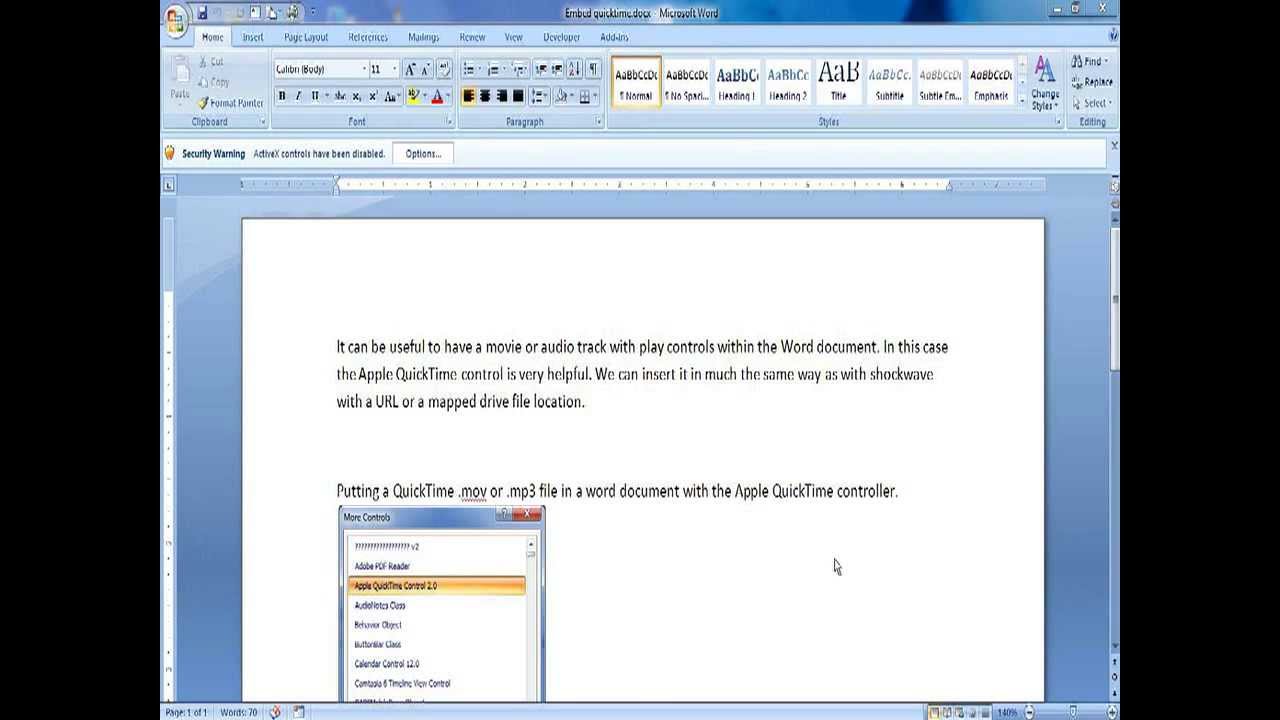Toggle Underline formatting

point(315,96)
